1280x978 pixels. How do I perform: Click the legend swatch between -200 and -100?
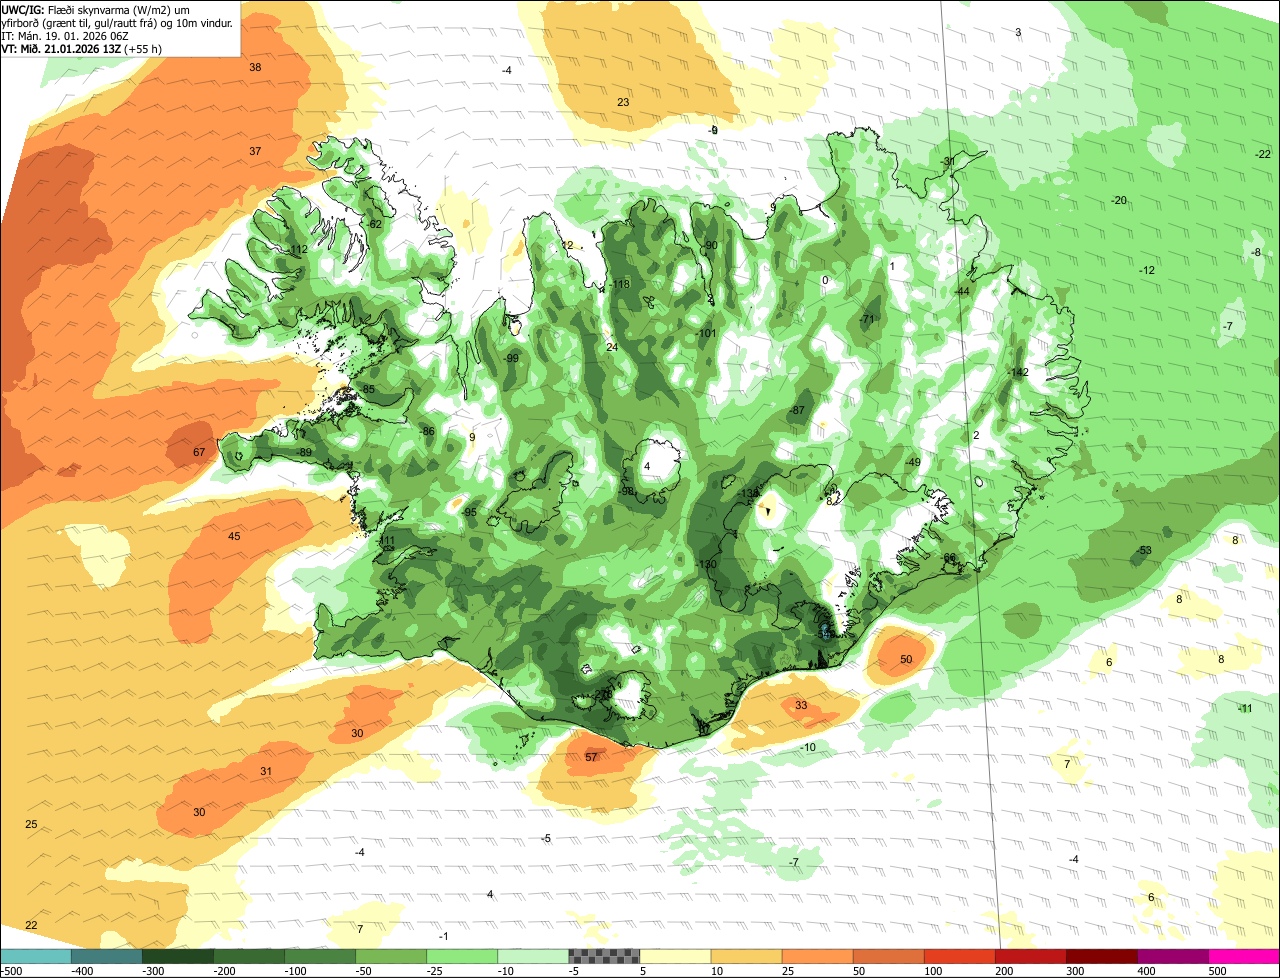tap(249, 956)
